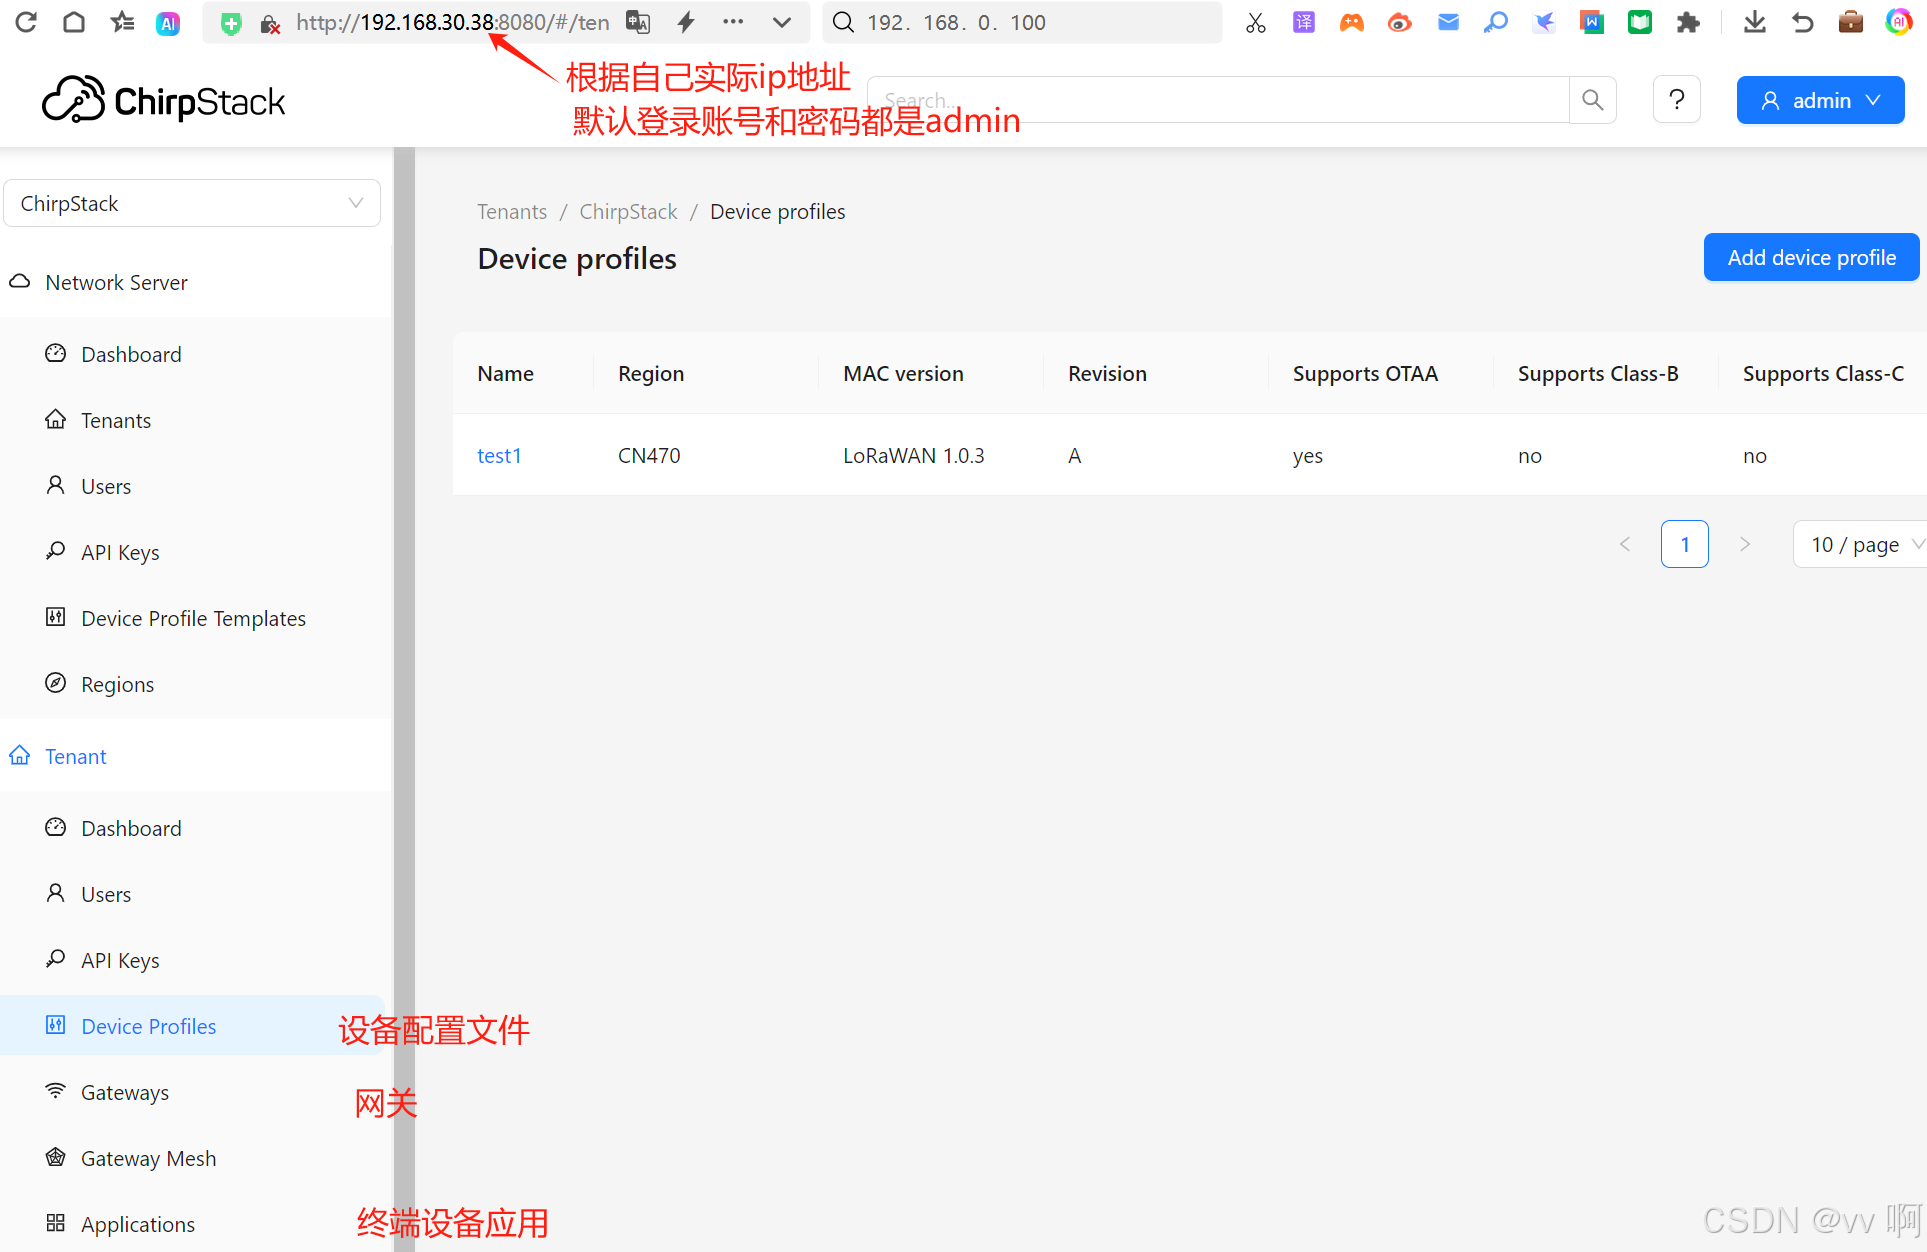Click the ChirpStack logo
The image size is (1927, 1252).
coord(164,100)
